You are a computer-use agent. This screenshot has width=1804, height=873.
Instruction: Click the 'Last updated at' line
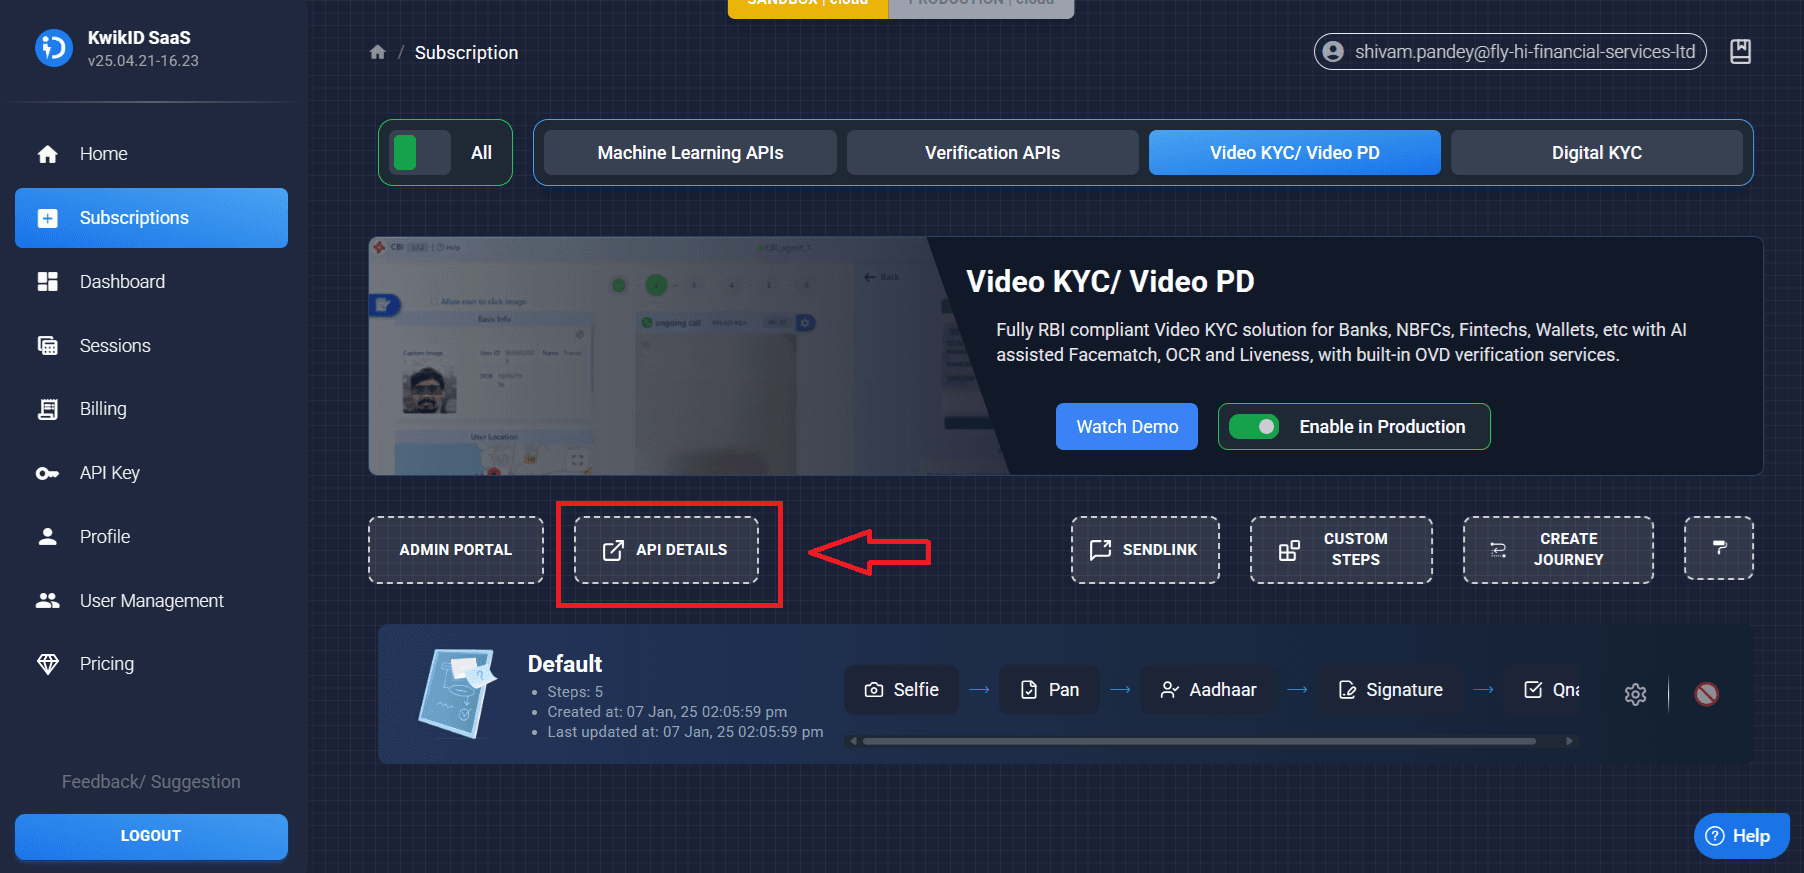(685, 732)
